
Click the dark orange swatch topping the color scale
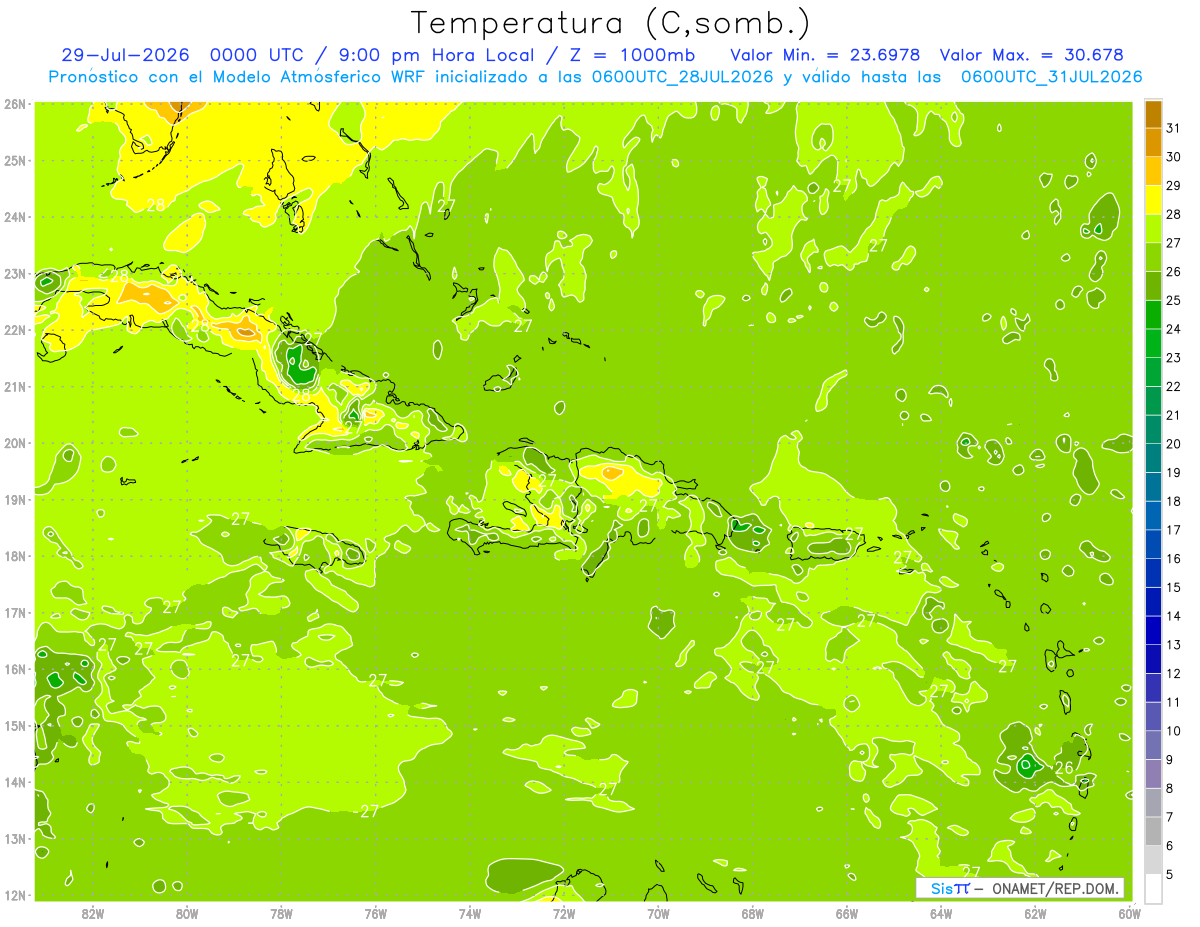pyautogui.click(x=1153, y=114)
